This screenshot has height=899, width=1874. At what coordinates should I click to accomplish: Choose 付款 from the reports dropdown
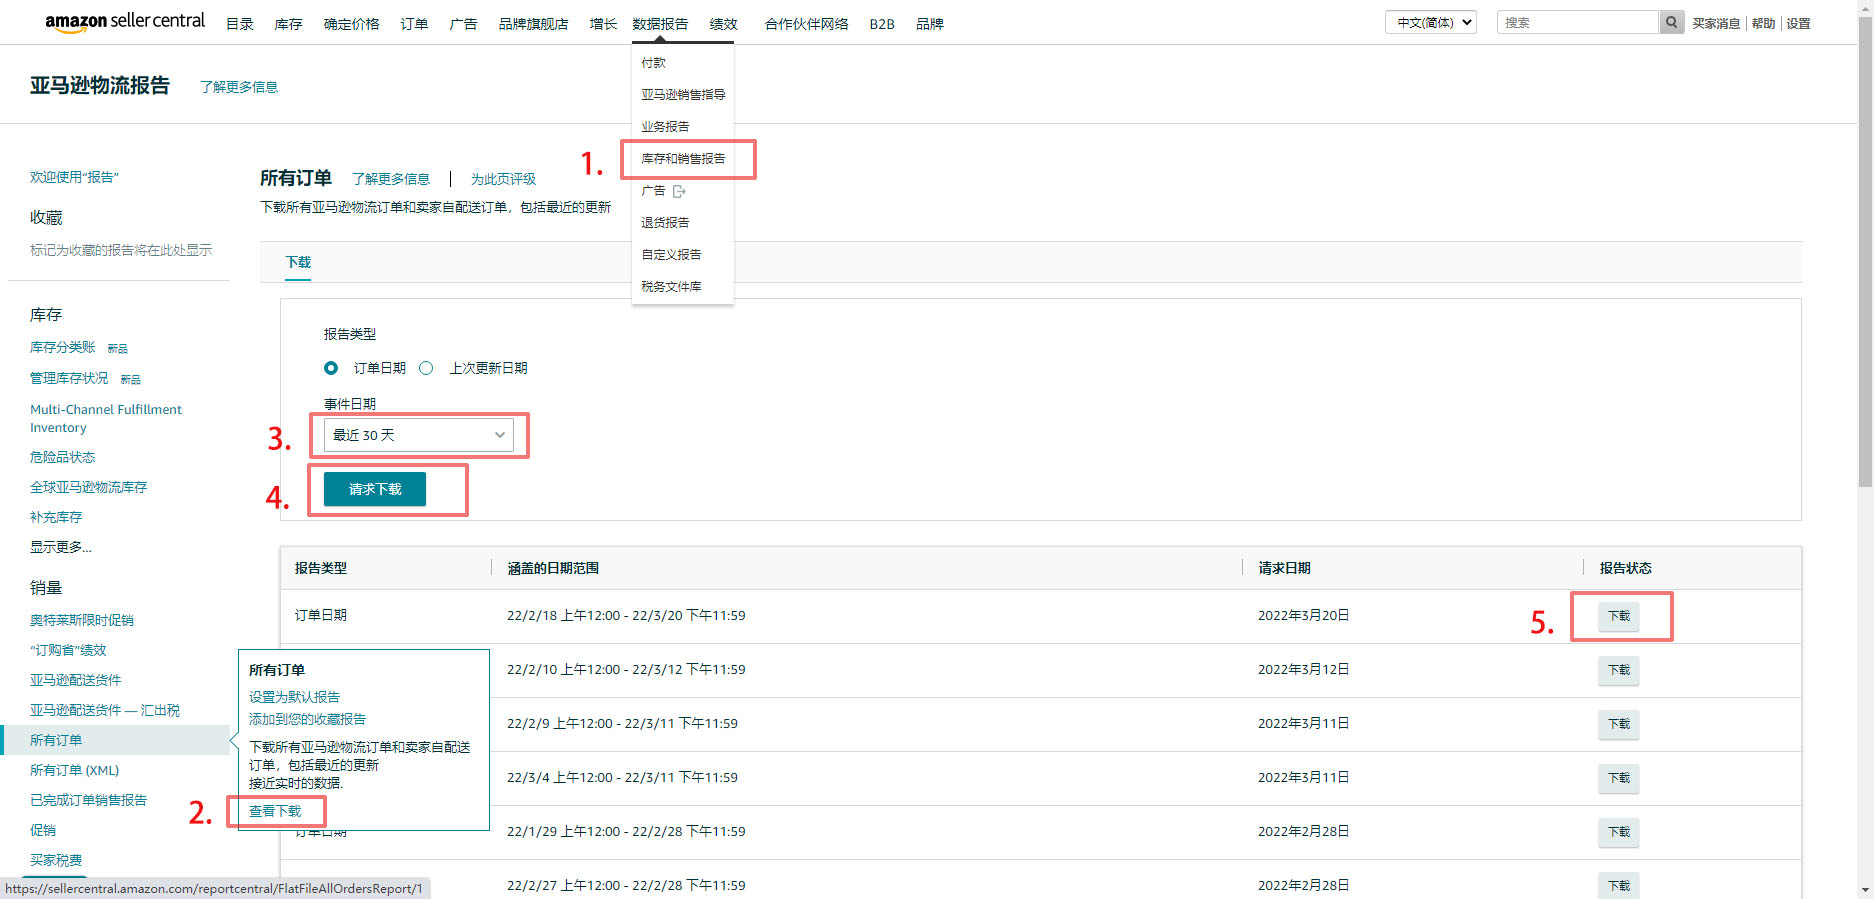point(653,63)
